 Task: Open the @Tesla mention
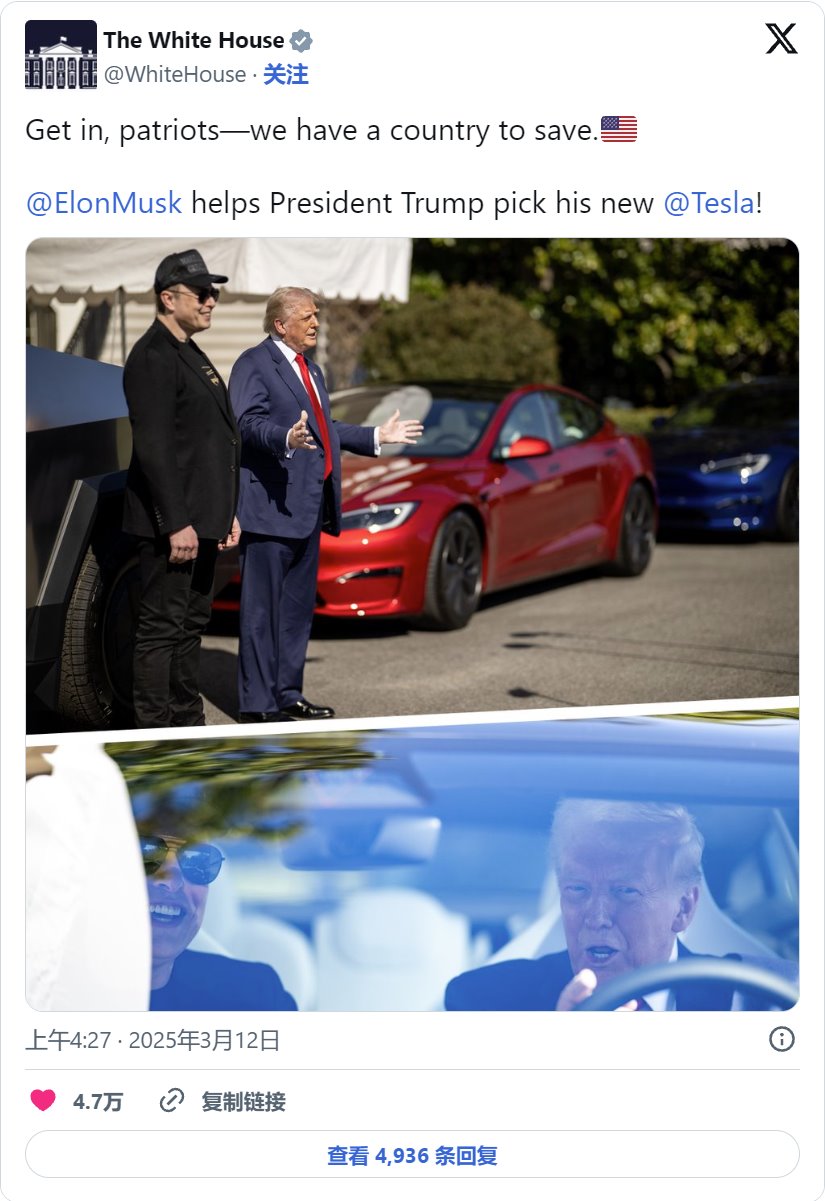pyautogui.click(x=709, y=203)
